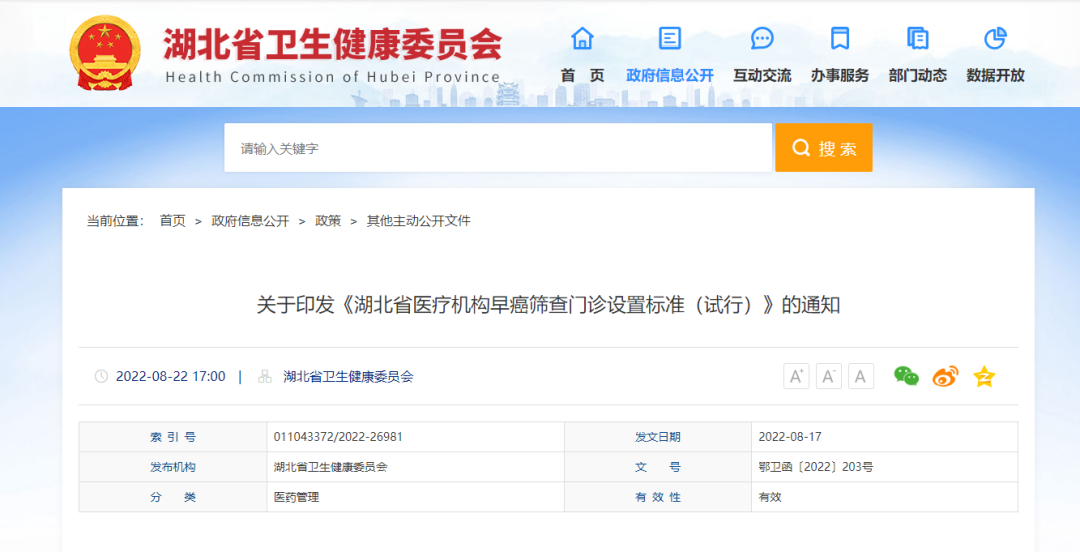
Task: Click the organization icon beside 湖北省卫生健康委员会
Action: pos(264,376)
